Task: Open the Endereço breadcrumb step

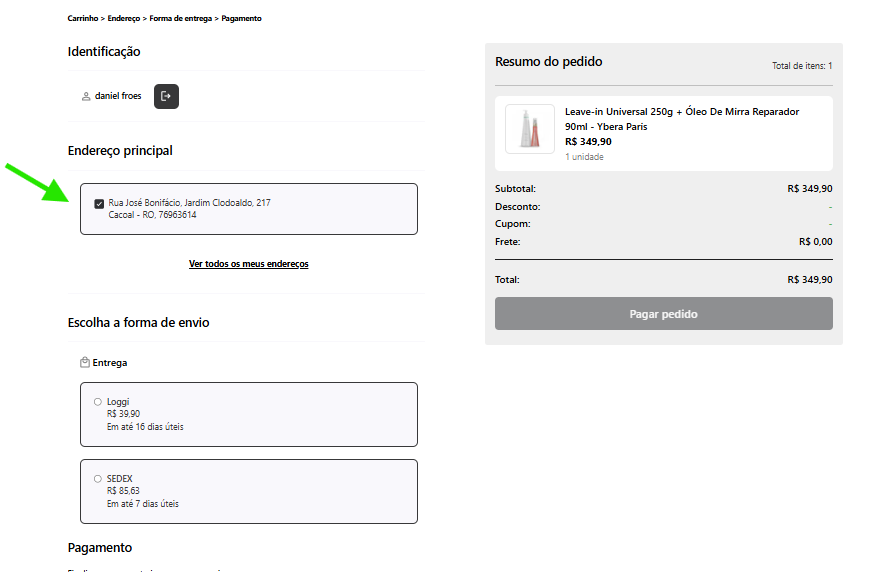Action: click(124, 18)
